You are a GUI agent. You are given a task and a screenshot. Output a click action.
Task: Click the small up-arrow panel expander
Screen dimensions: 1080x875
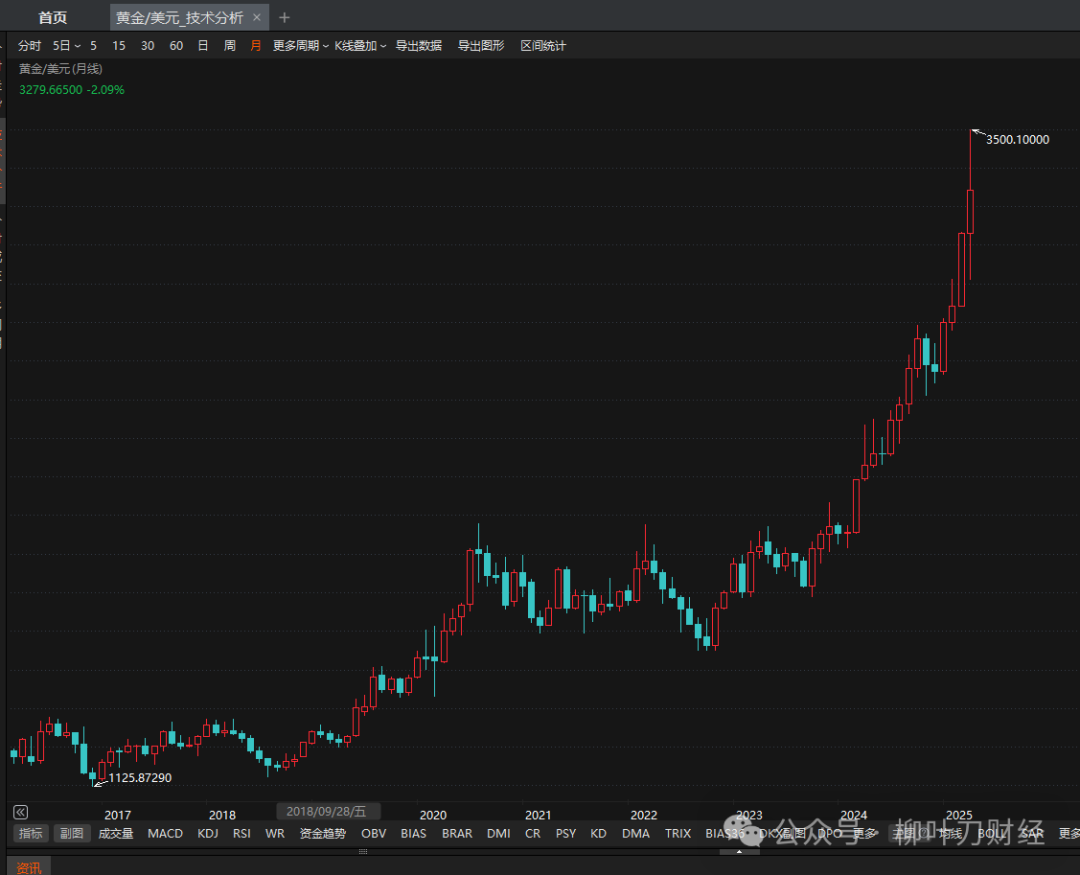[739, 852]
